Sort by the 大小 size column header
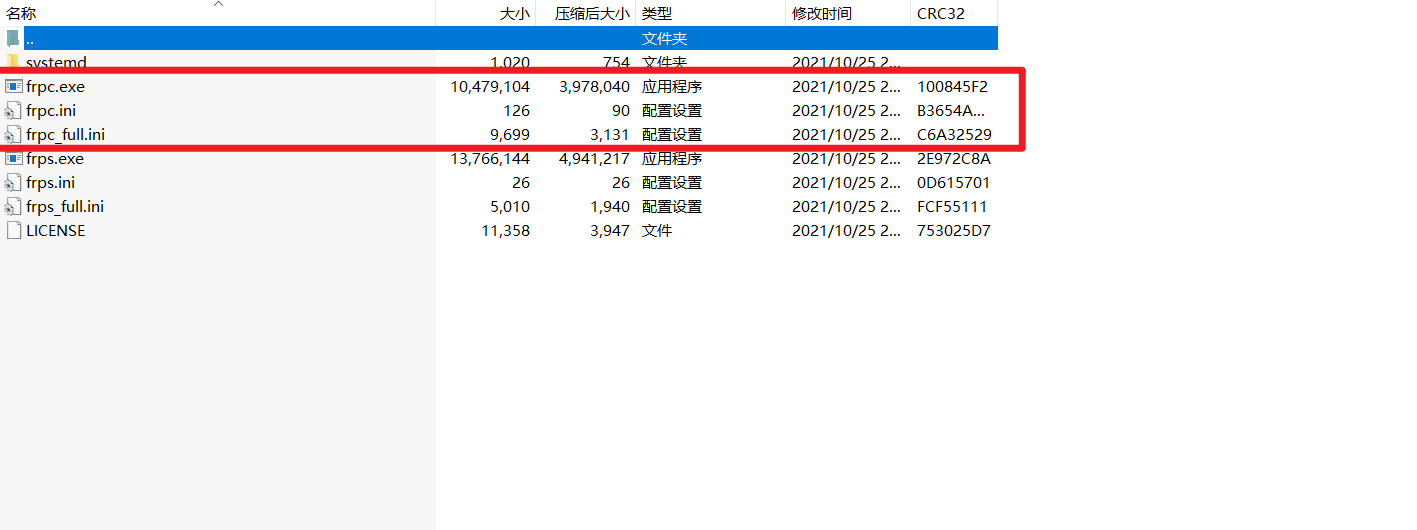The height and width of the screenshot is (530, 1417). [514, 14]
